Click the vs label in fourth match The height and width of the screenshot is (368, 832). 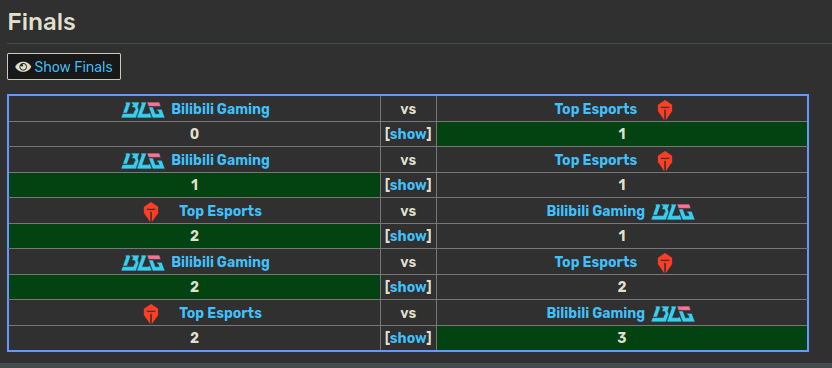(408, 262)
